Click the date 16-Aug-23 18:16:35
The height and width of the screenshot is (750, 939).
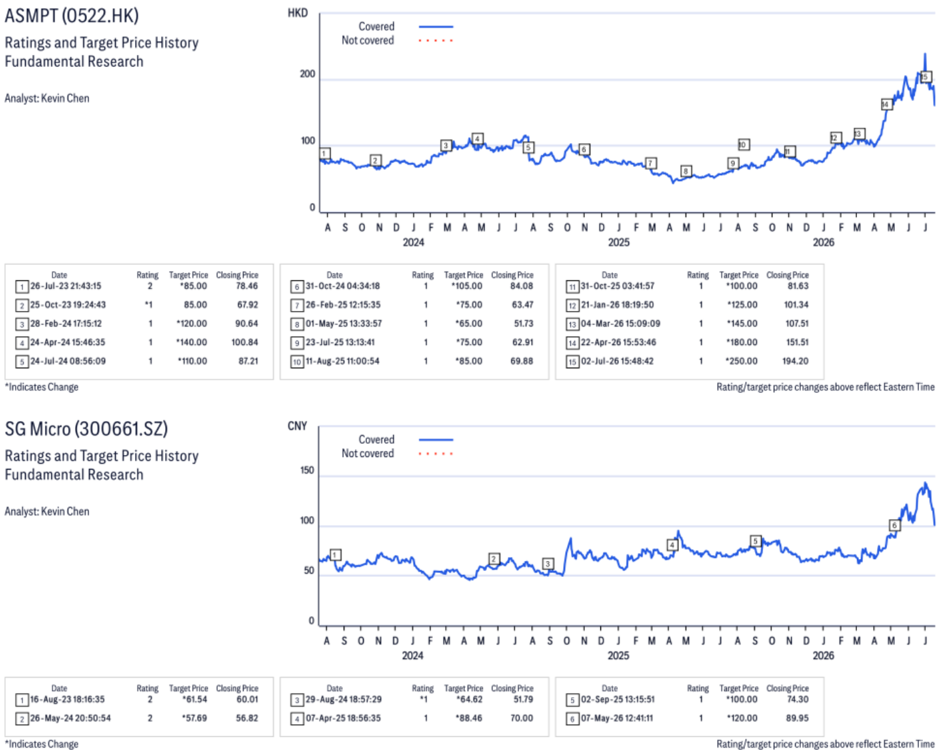pyautogui.click(x=68, y=700)
